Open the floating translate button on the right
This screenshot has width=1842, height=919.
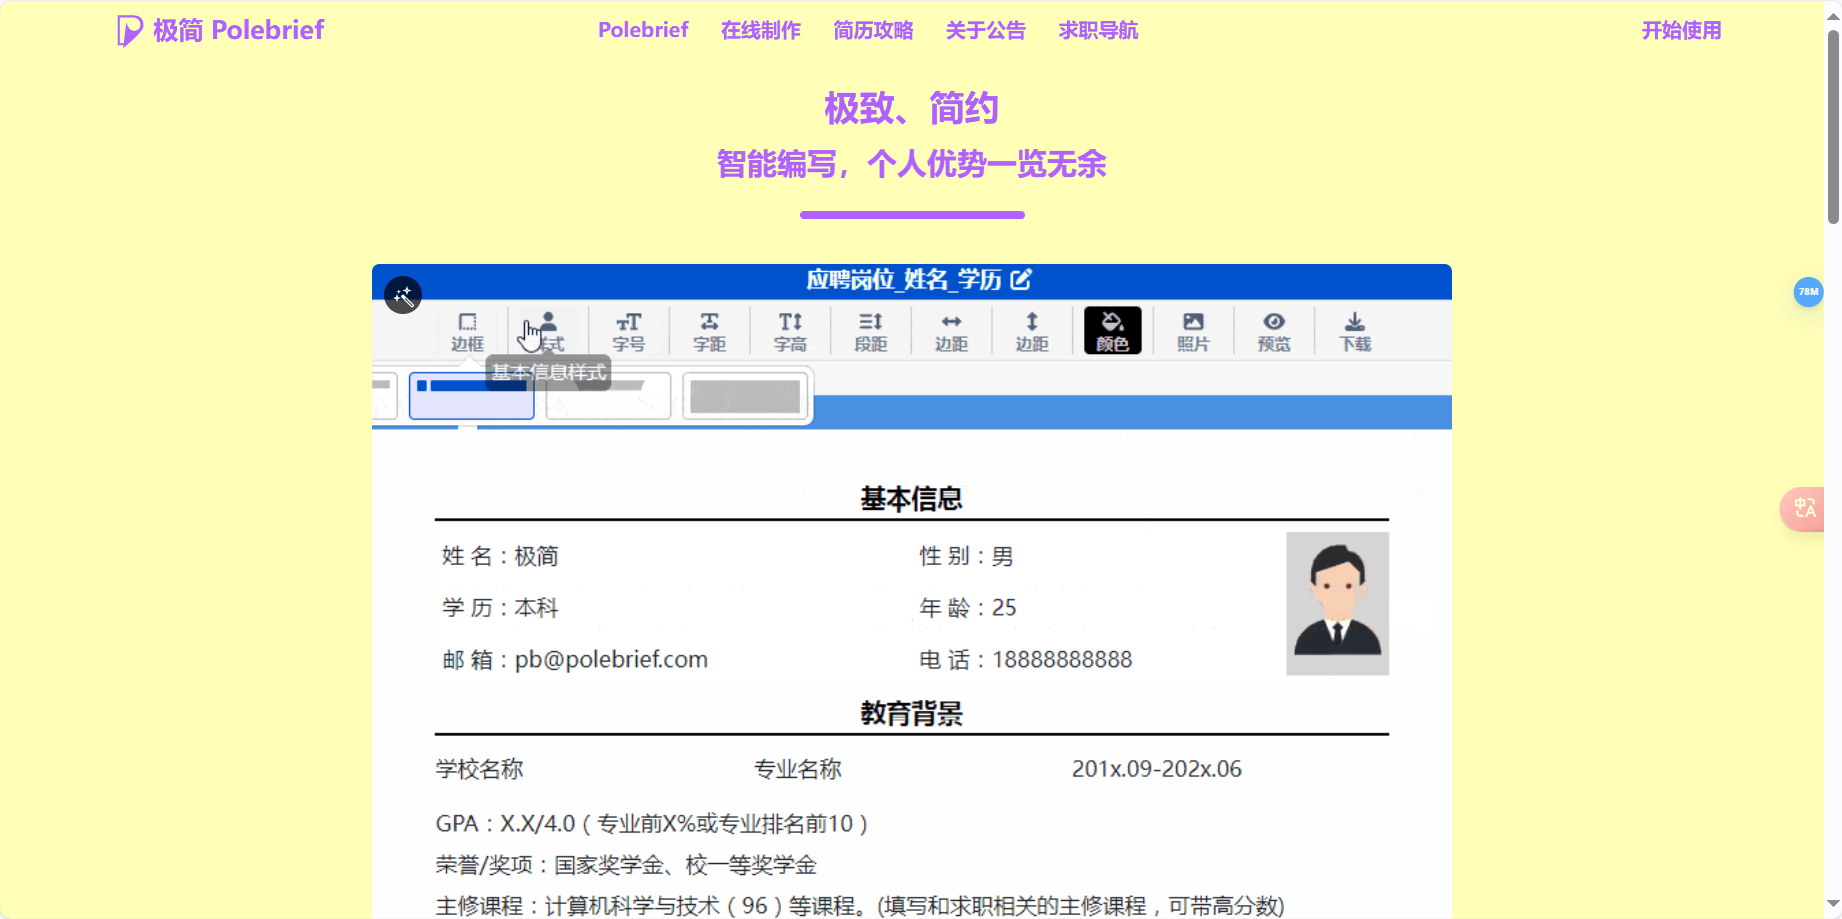point(1803,509)
